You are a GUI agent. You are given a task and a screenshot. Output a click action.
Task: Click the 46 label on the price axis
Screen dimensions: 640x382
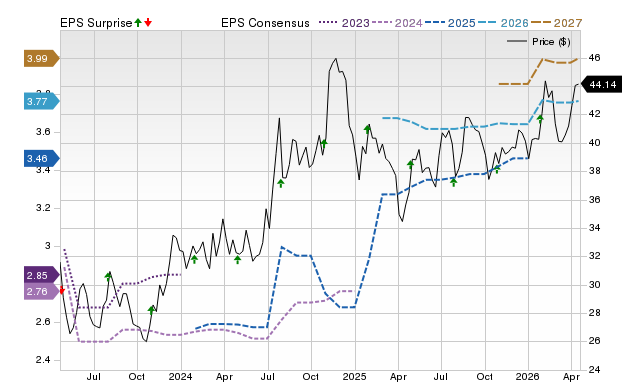click(594, 58)
